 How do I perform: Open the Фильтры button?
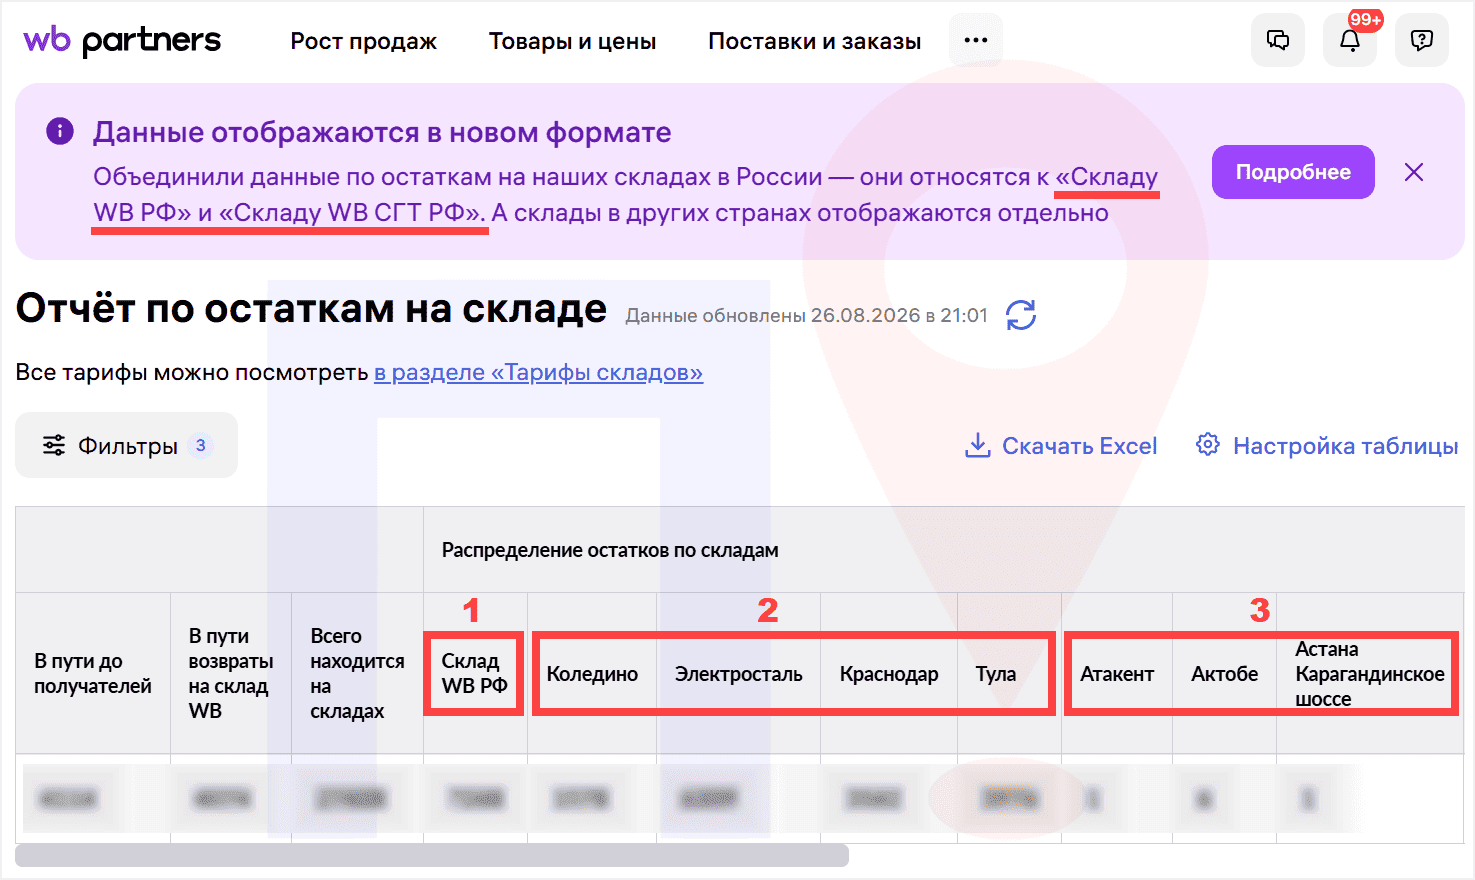coord(127,445)
